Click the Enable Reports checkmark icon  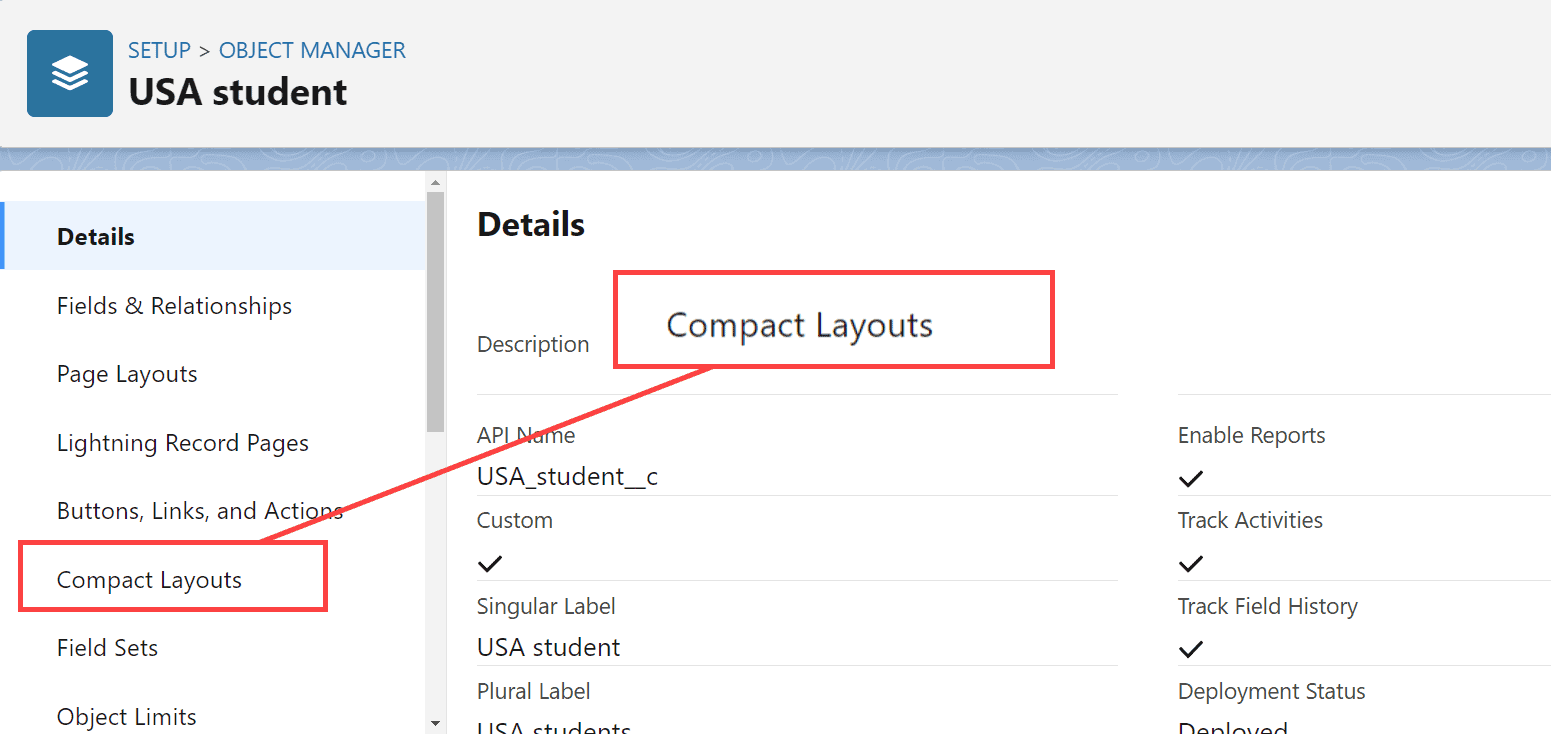click(x=1191, y=478)
